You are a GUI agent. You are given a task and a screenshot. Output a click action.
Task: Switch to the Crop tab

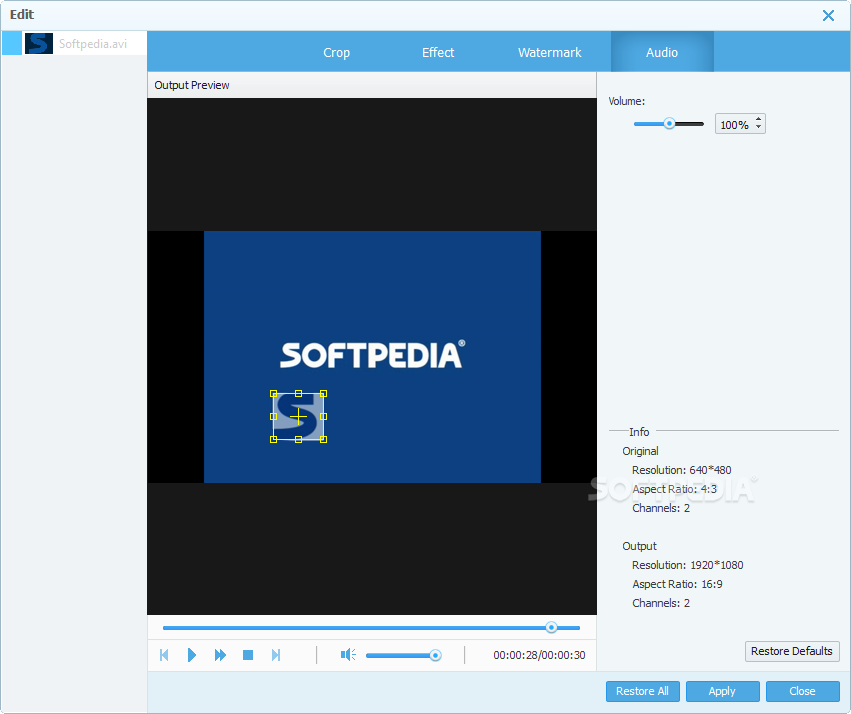coord(336,53)
